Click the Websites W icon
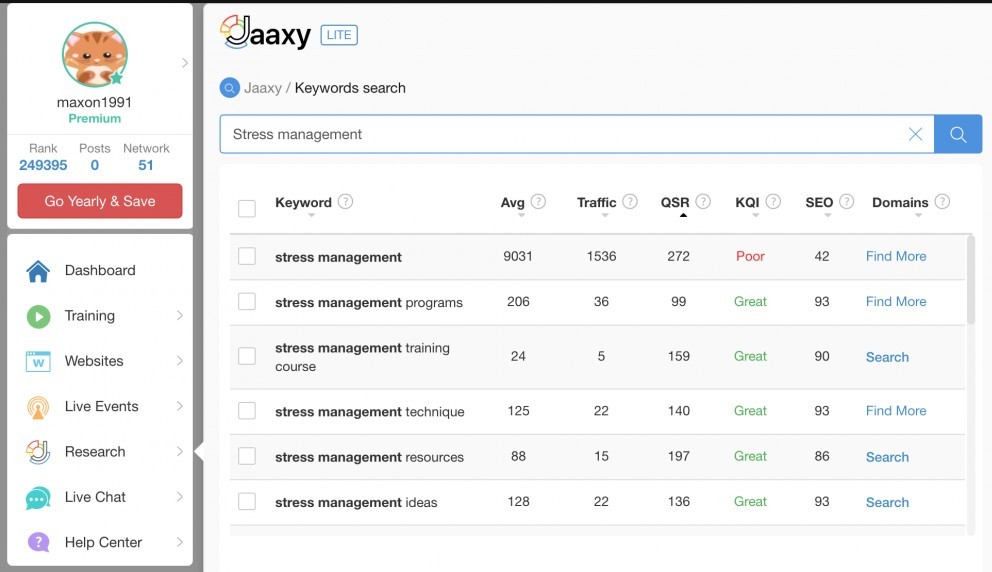 coord(38,361)
